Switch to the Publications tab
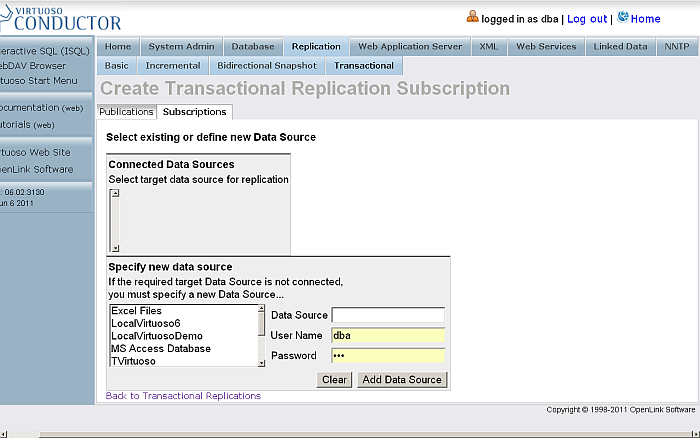 tap(126, 112)
